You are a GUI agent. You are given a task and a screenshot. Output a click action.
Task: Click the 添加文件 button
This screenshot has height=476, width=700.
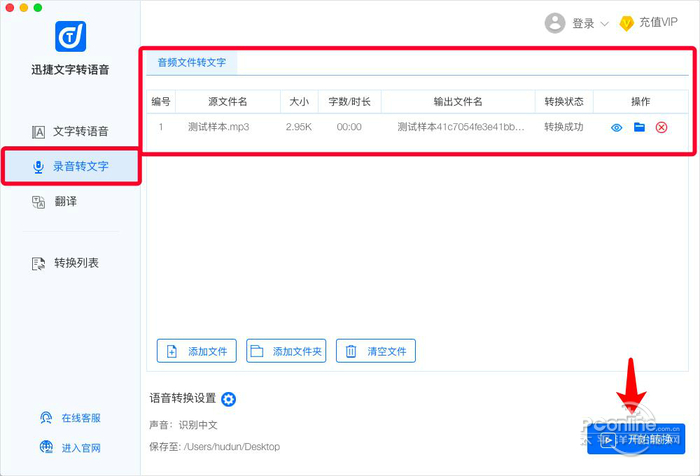[196, 351]
